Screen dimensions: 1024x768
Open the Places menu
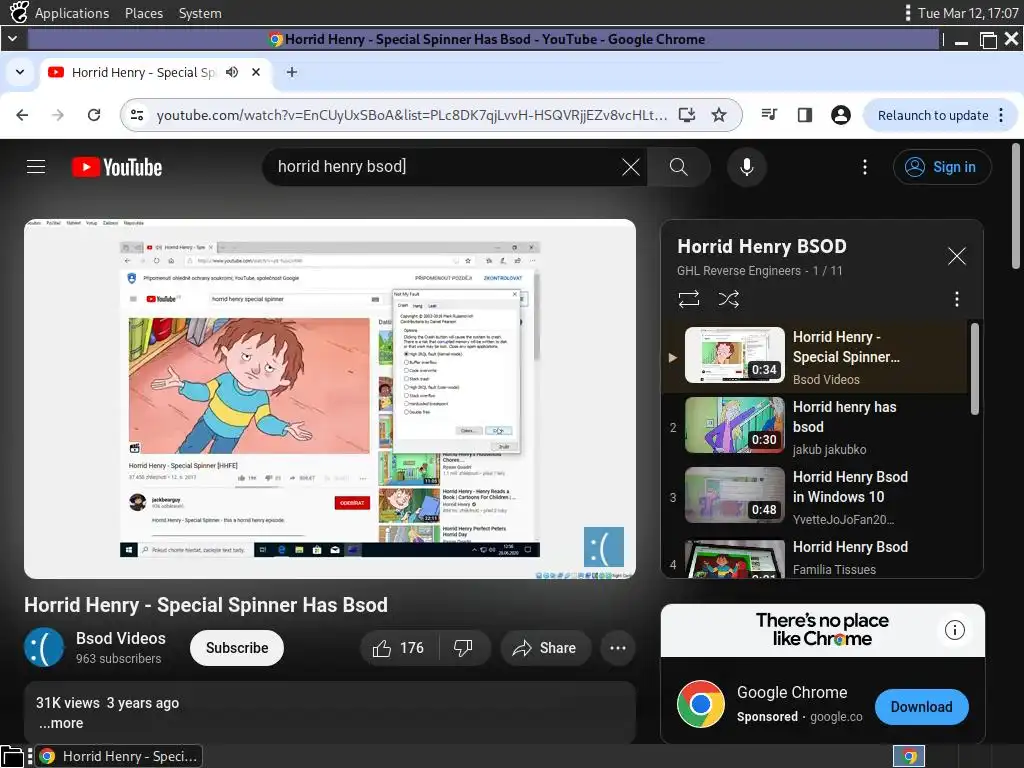point(144,13)
